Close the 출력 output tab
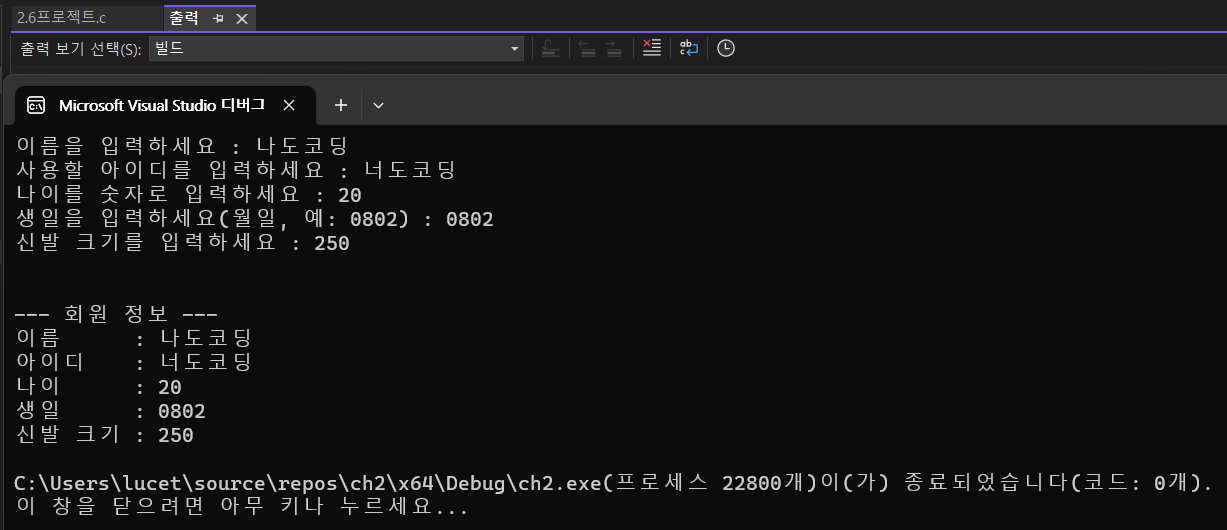 pyautogui.click(x=241, y=19)
